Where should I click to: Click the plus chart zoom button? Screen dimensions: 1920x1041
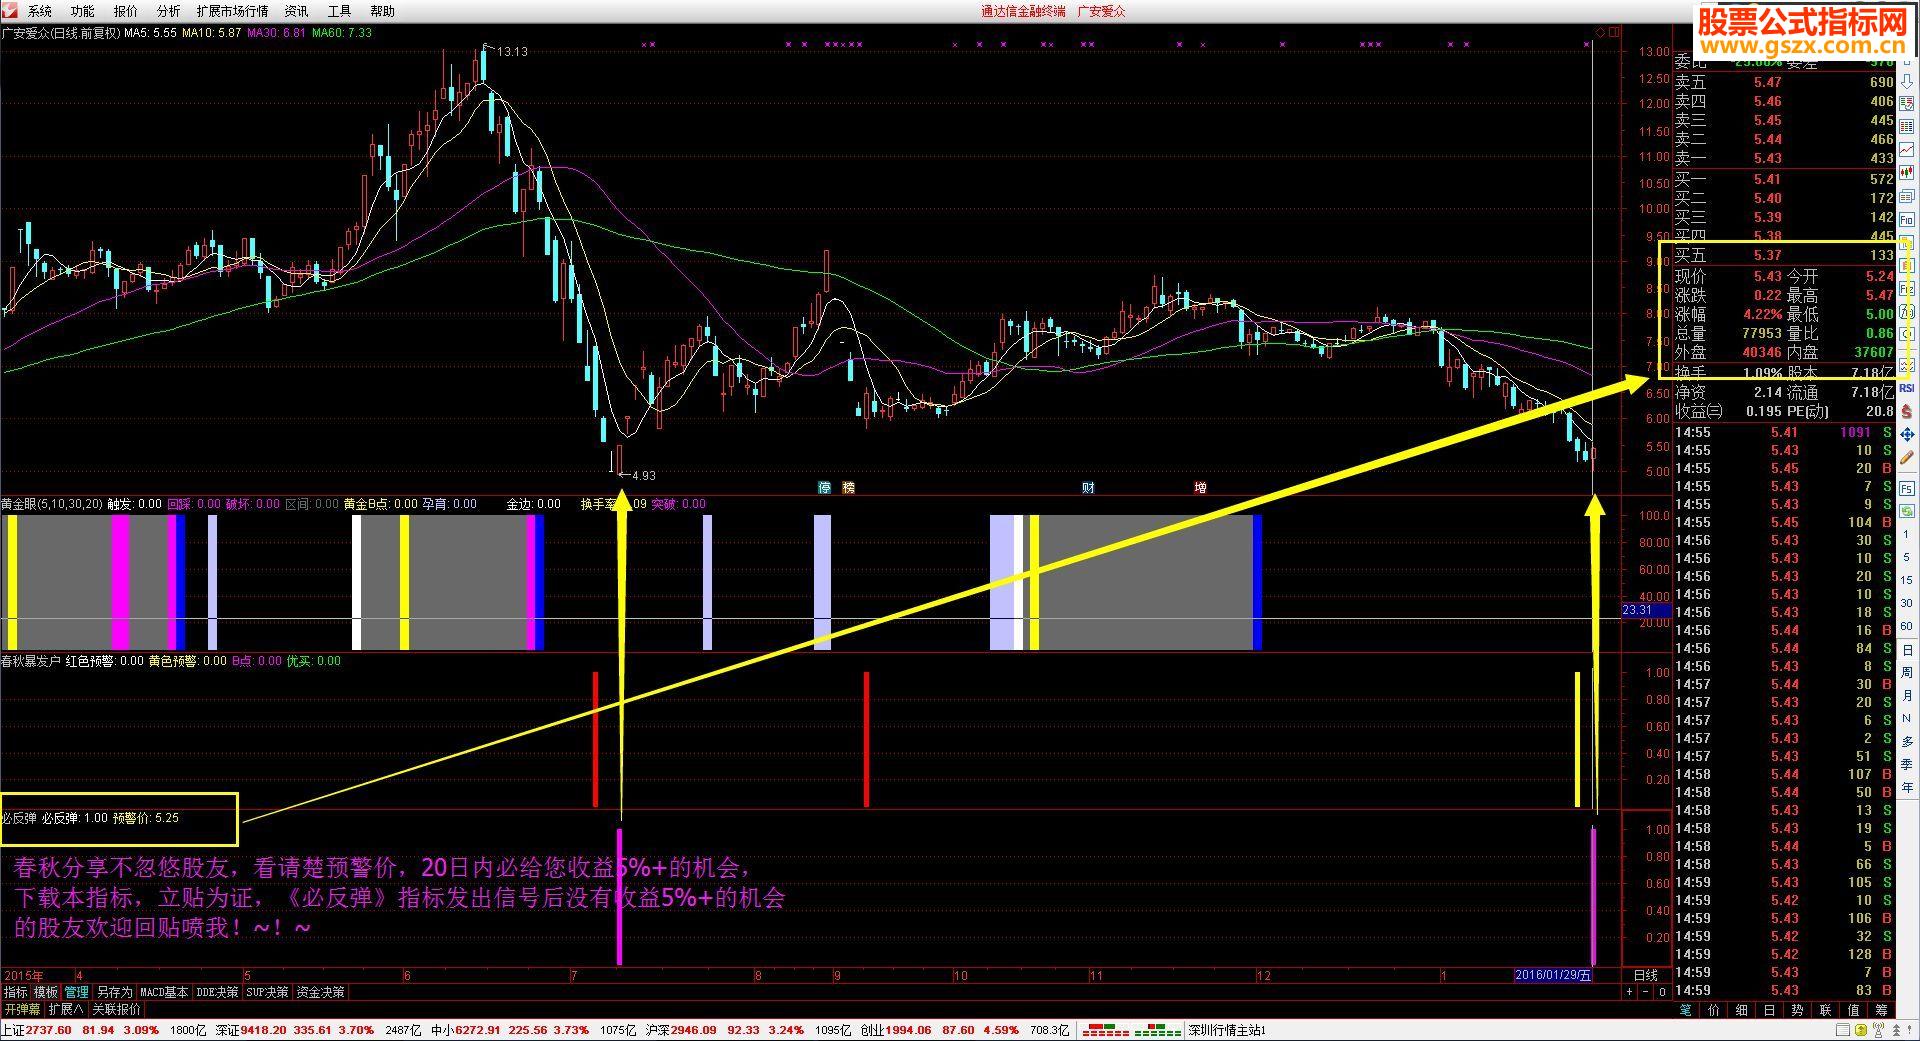pyautogui.click(x=1630, y=992)
